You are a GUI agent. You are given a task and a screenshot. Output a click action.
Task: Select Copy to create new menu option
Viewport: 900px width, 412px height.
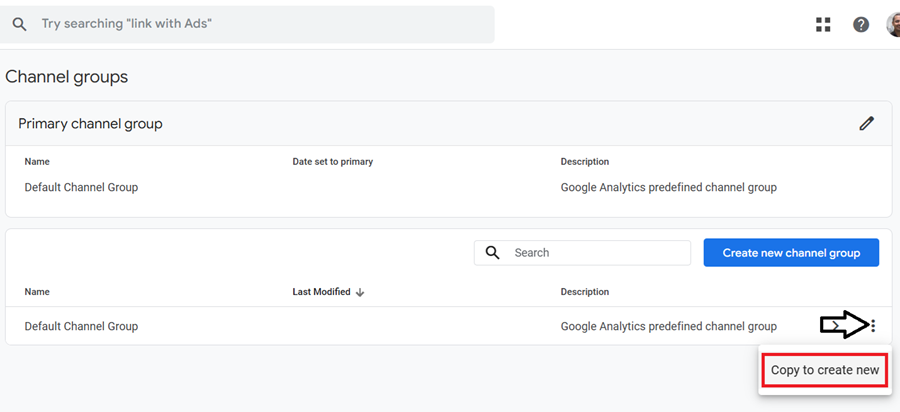(825, 370)
